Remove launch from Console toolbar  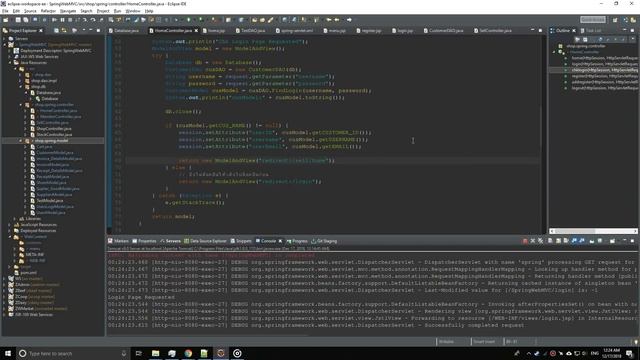click(533, 241)
